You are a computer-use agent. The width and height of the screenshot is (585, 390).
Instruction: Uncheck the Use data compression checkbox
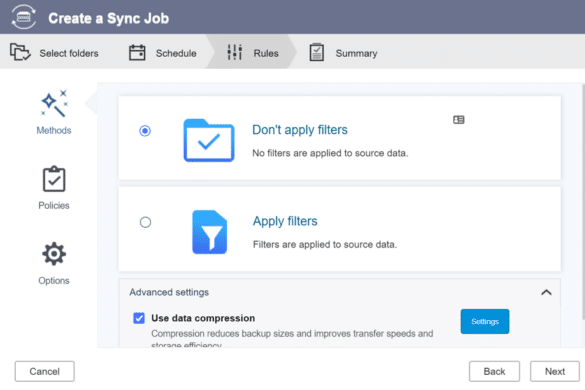coord(139,318)
